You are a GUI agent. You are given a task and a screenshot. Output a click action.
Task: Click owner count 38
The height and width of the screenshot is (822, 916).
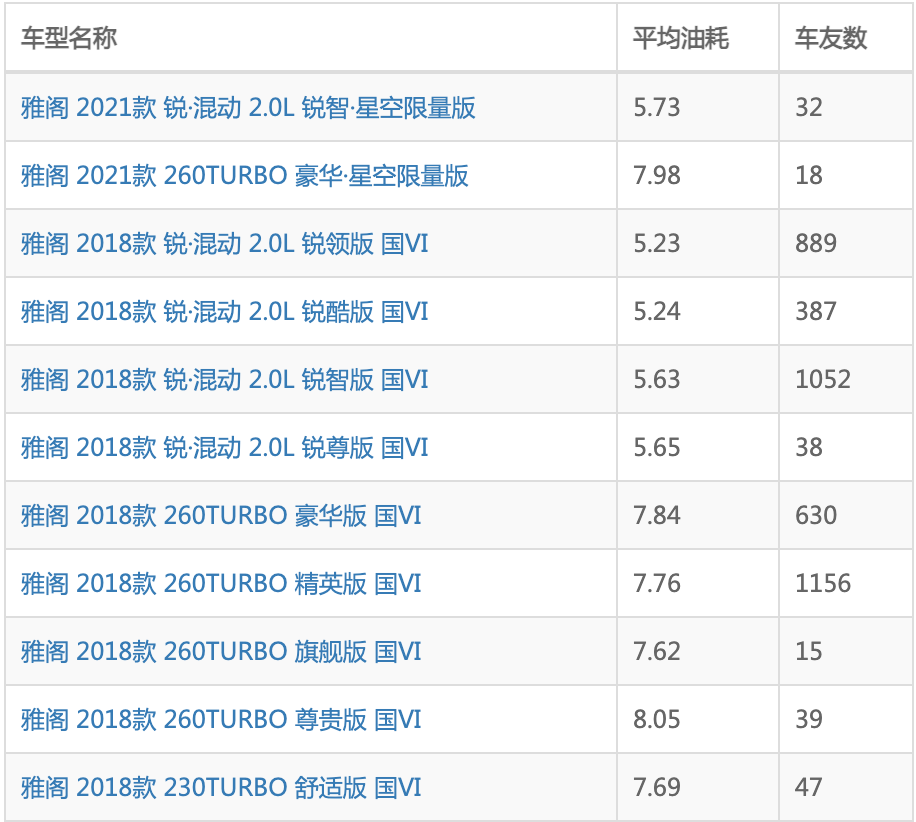point(809,448)
